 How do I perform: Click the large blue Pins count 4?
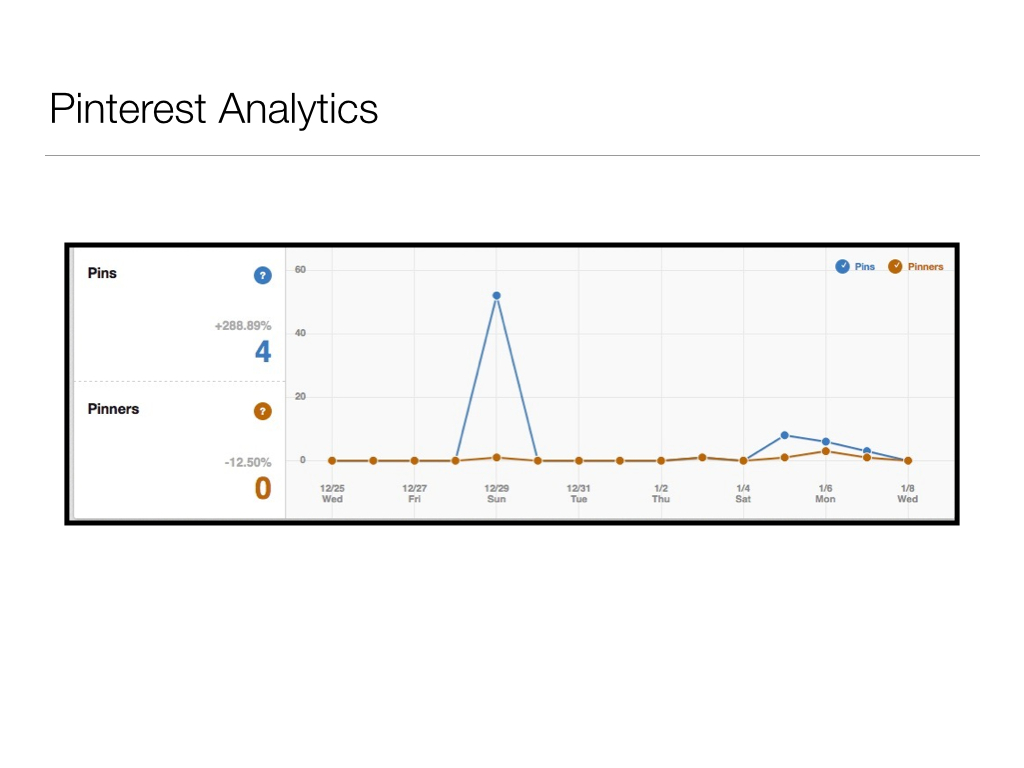(262, 352)
